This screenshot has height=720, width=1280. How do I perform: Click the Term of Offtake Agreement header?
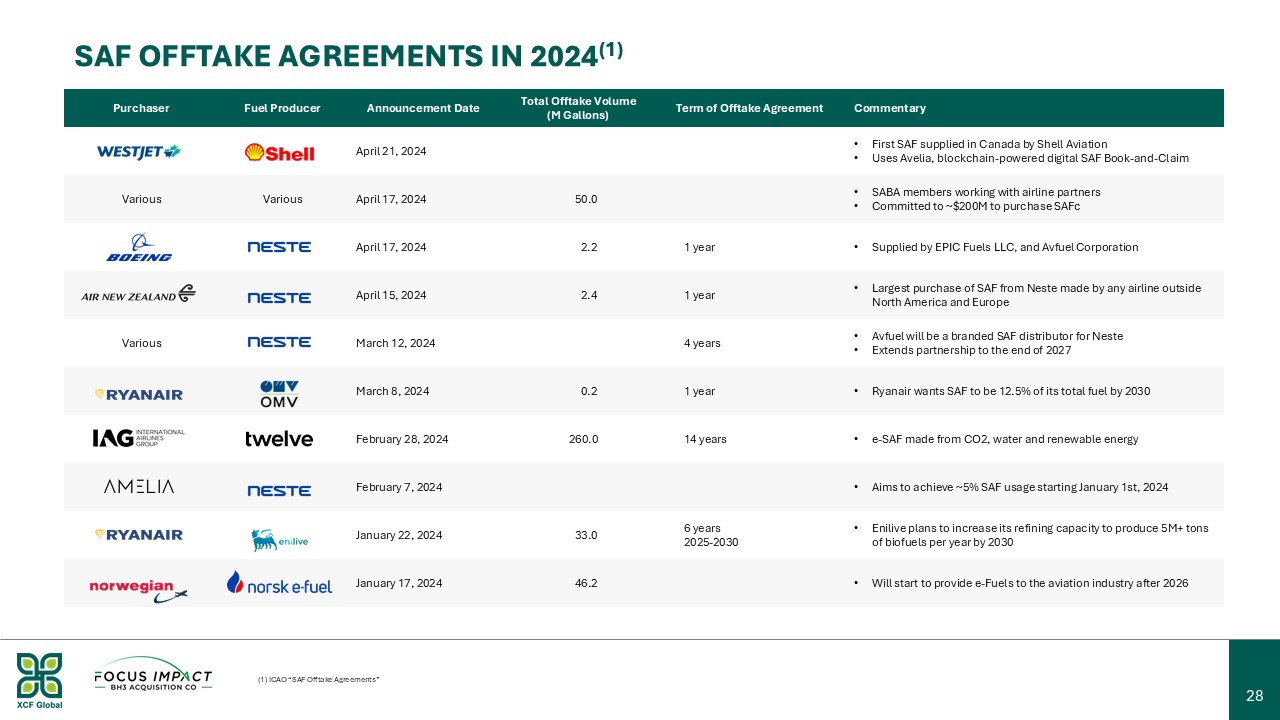tap(749, 108)
